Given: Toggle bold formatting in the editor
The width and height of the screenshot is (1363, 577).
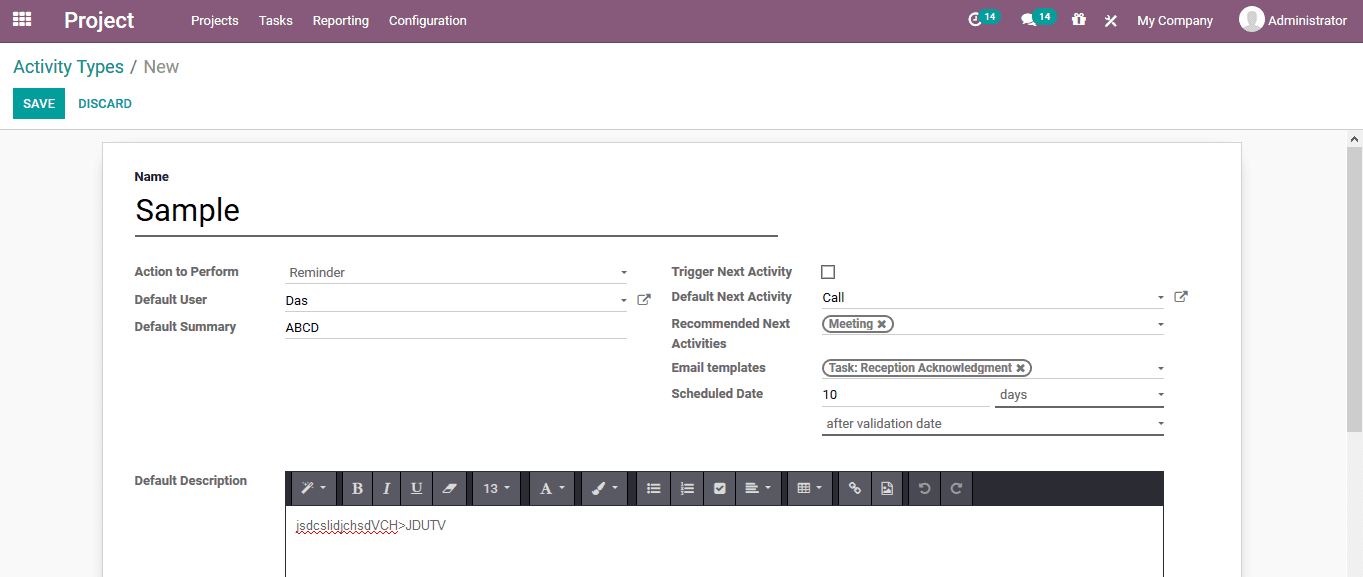Looking at the screenshot, I should (x=357, y=488).
